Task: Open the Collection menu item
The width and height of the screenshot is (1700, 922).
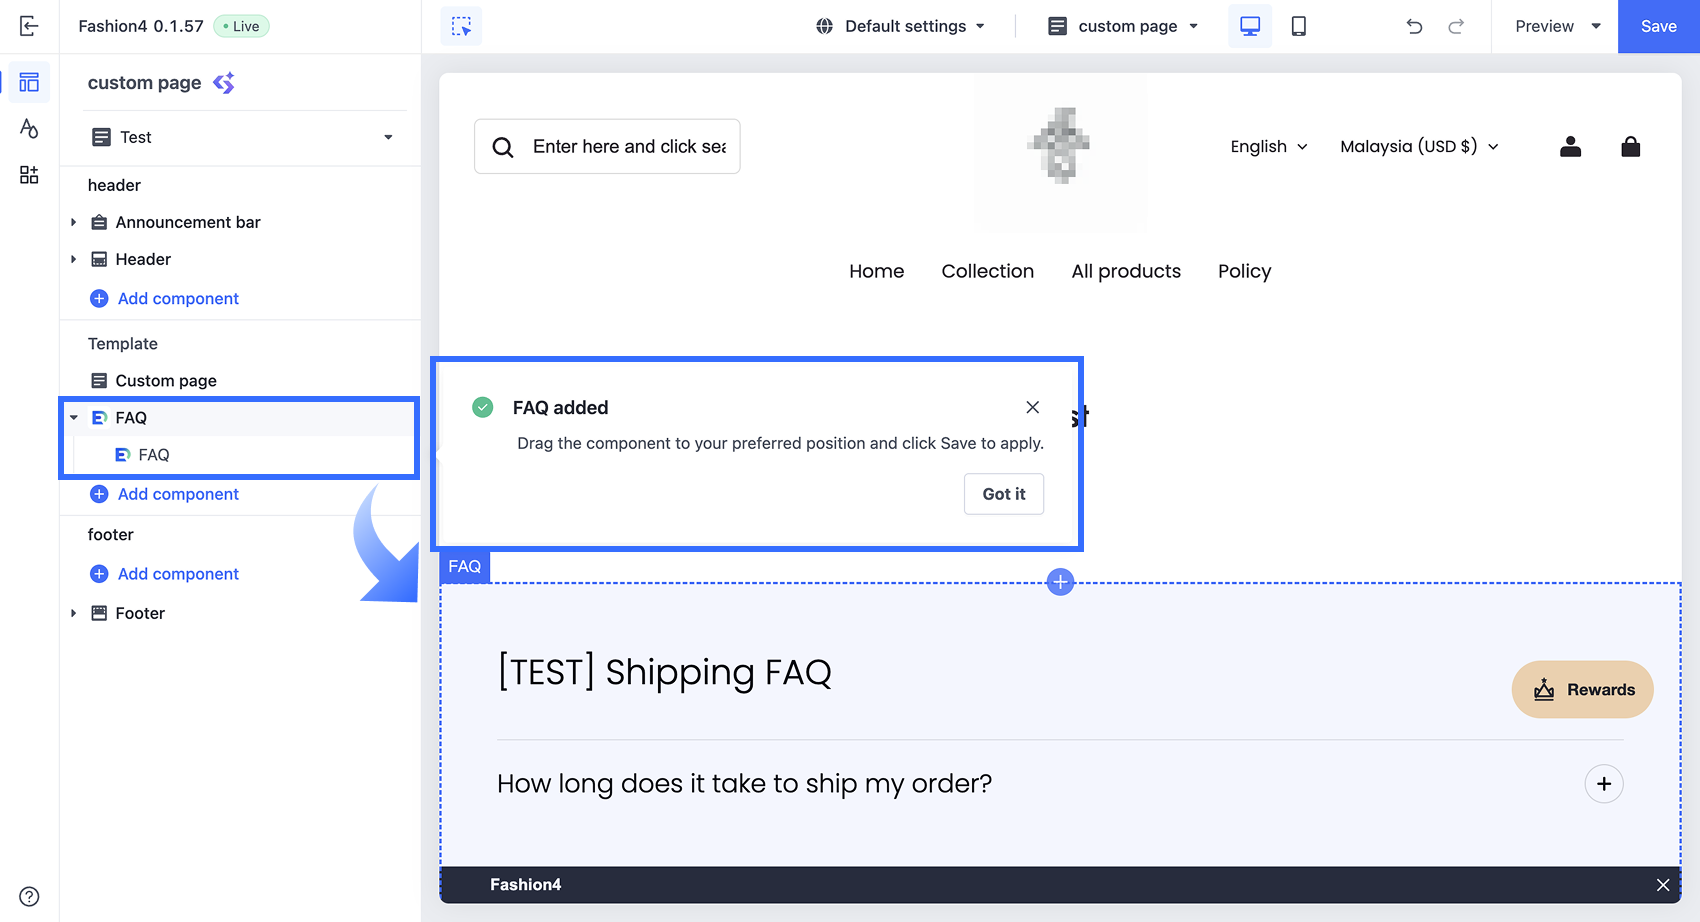Action: [x=987, y=271]
